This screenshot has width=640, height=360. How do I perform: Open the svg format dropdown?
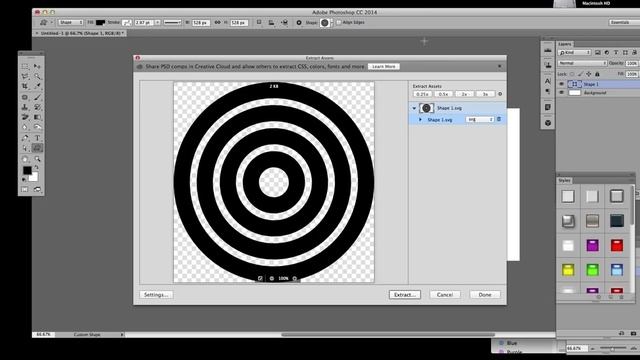pyautogui.click(x=480, y=119)
